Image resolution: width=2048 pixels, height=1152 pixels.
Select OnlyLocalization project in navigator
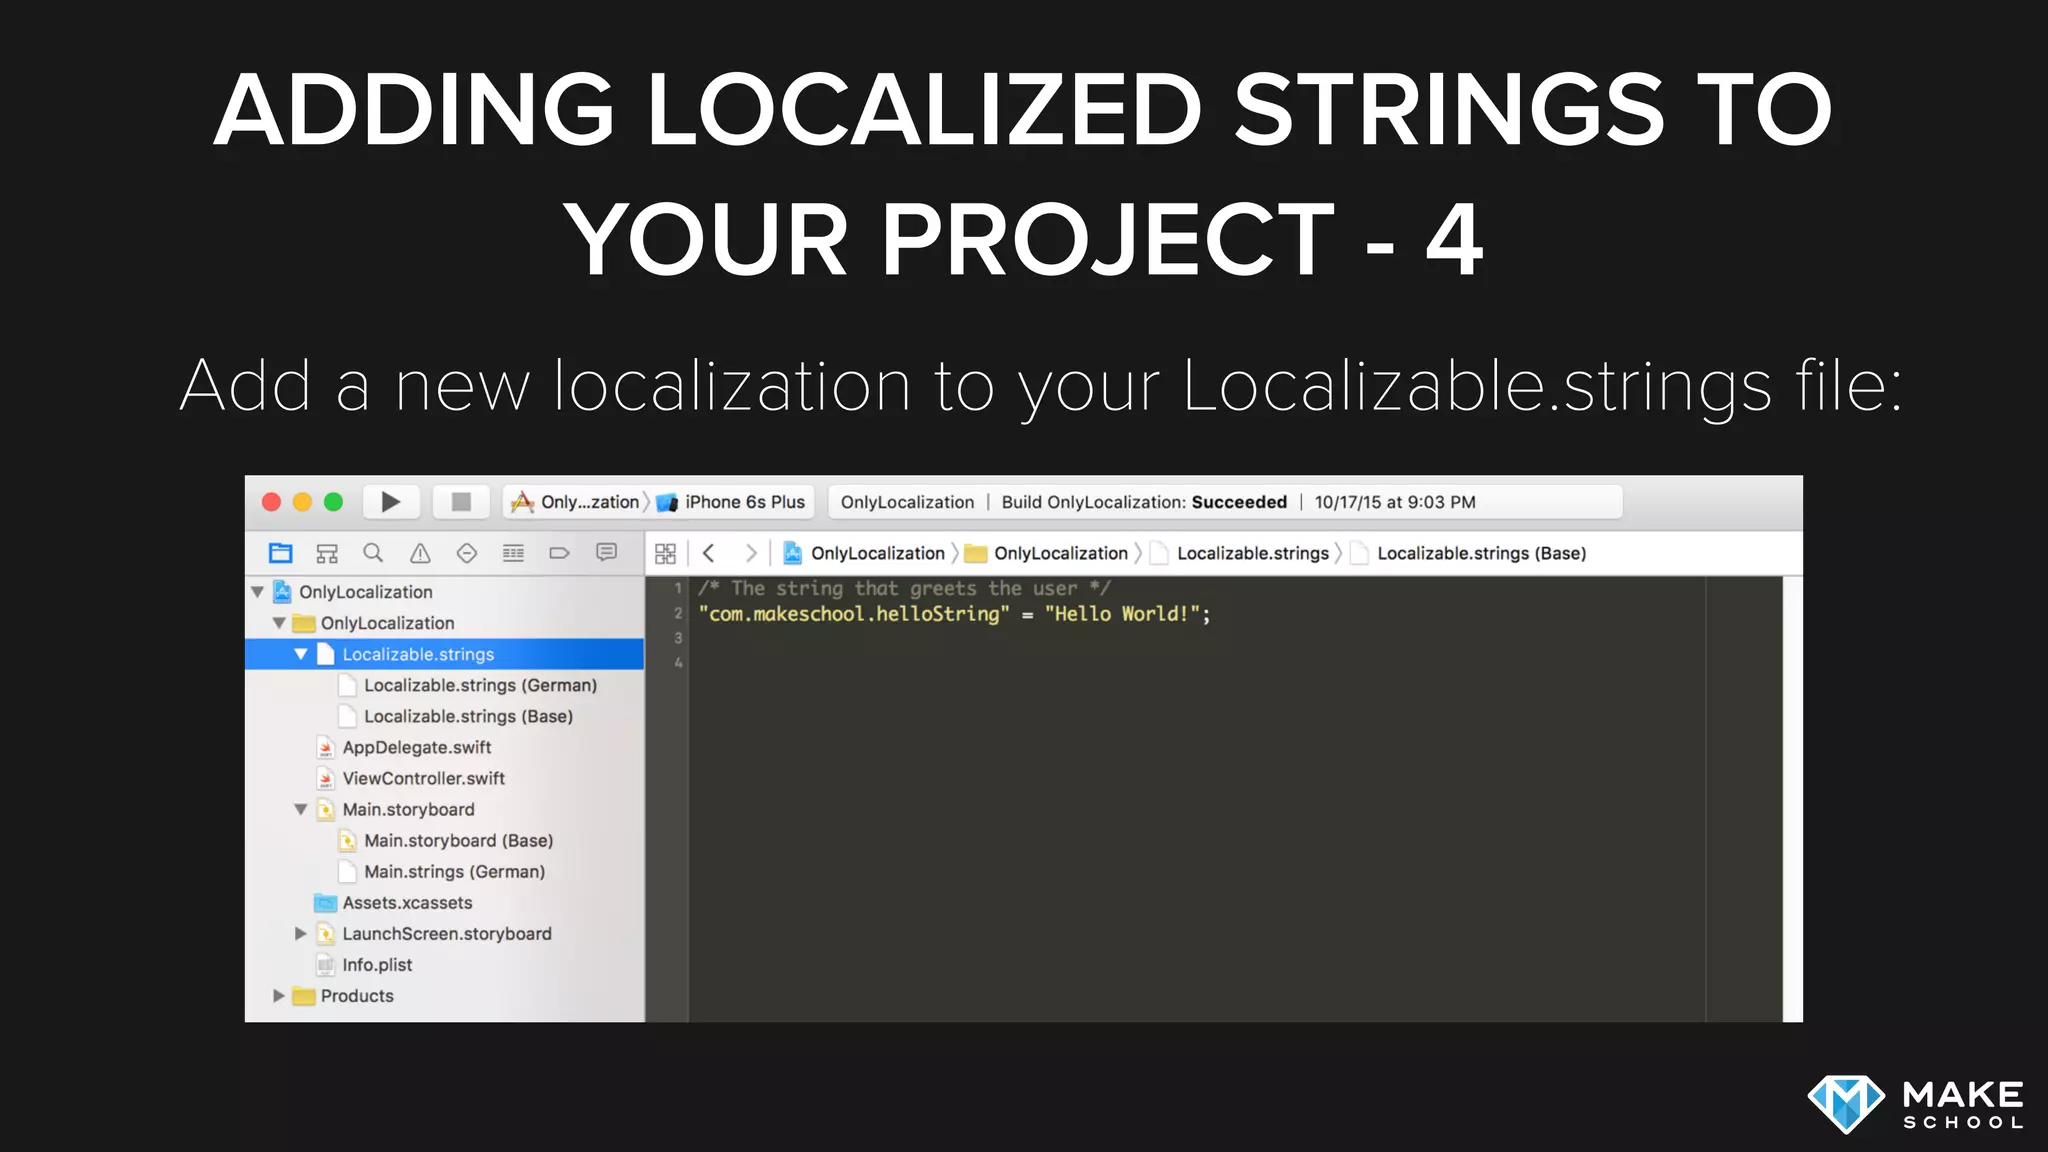click(353, 592)
